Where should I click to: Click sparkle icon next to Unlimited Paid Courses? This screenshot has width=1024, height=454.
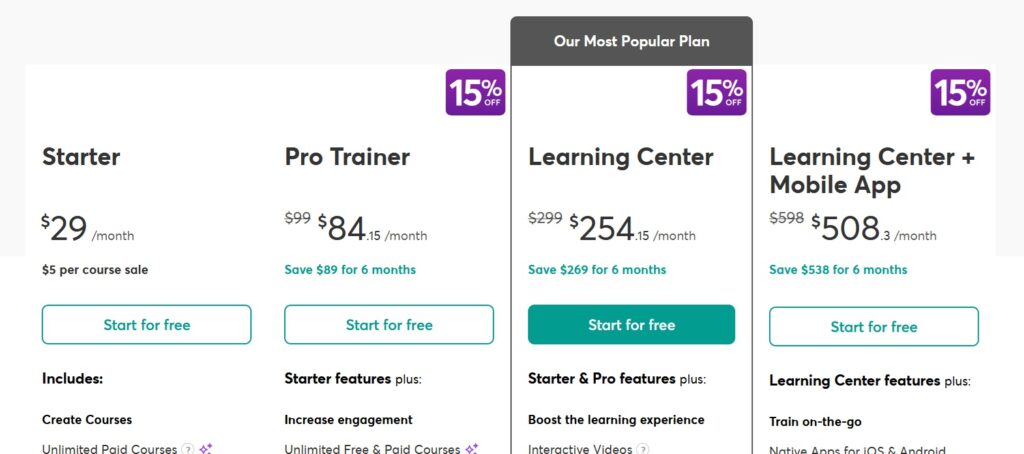point(206,449)
